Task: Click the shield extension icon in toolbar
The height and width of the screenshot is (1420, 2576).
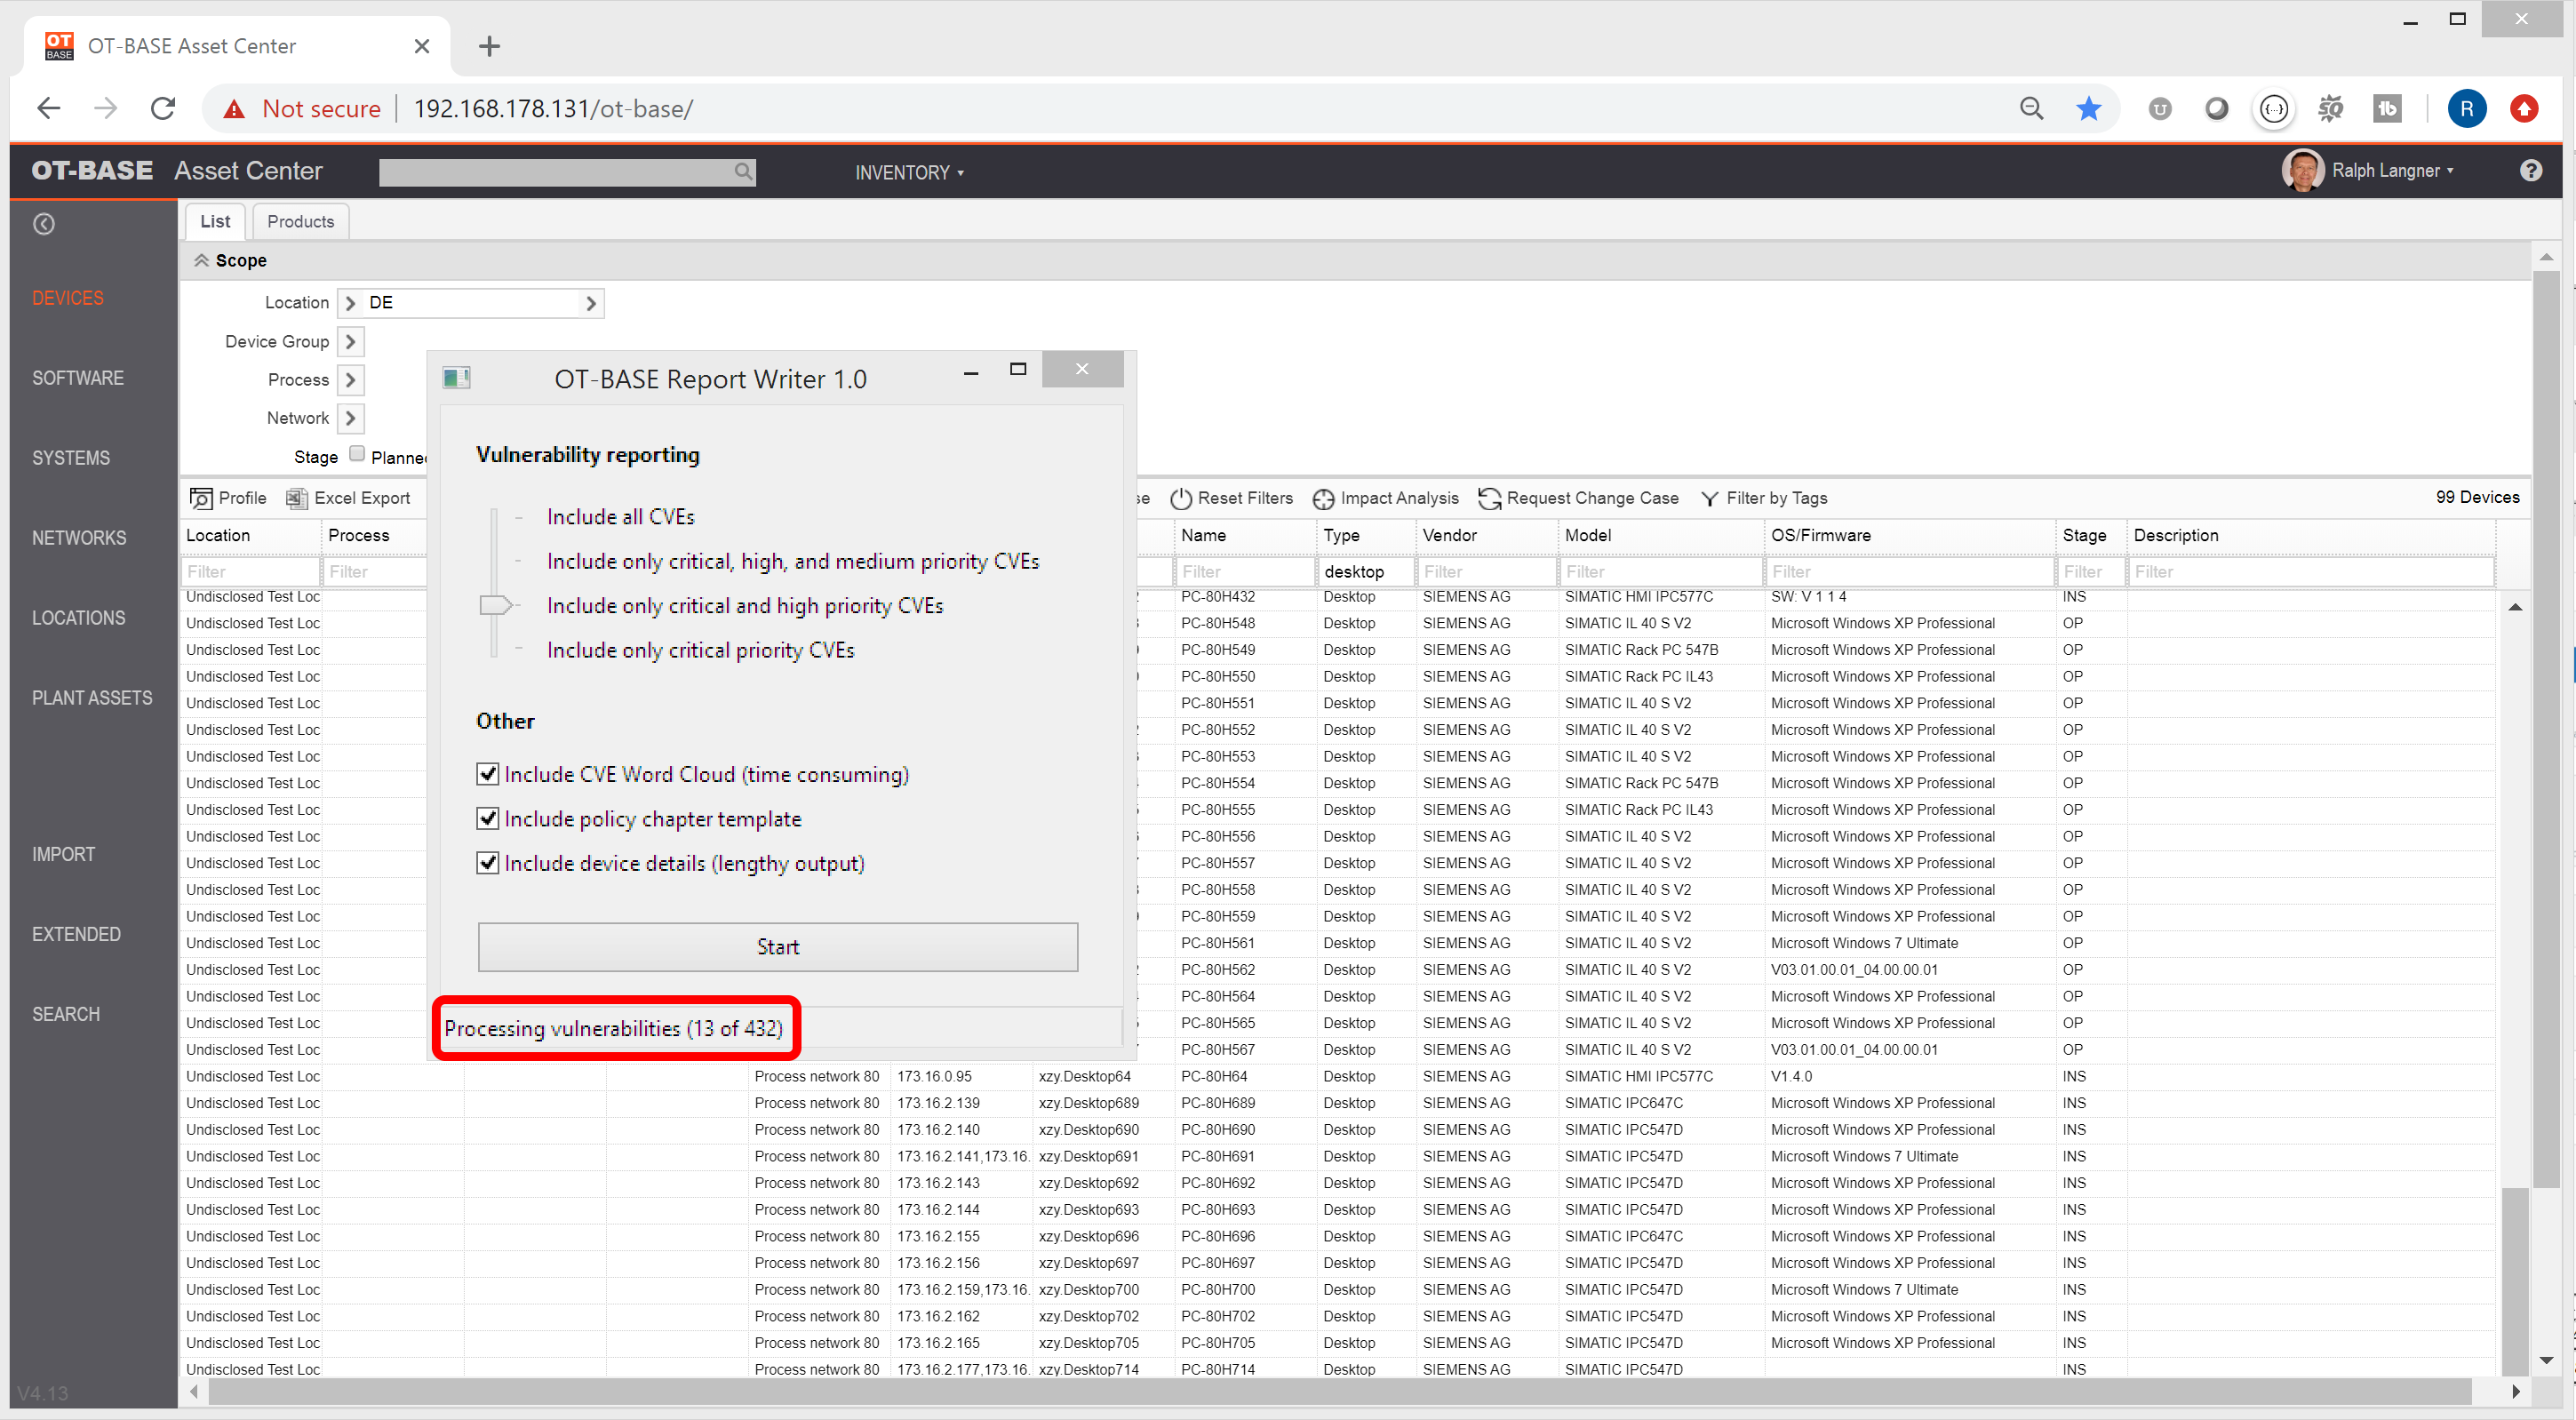Action: pos(2159,109)
